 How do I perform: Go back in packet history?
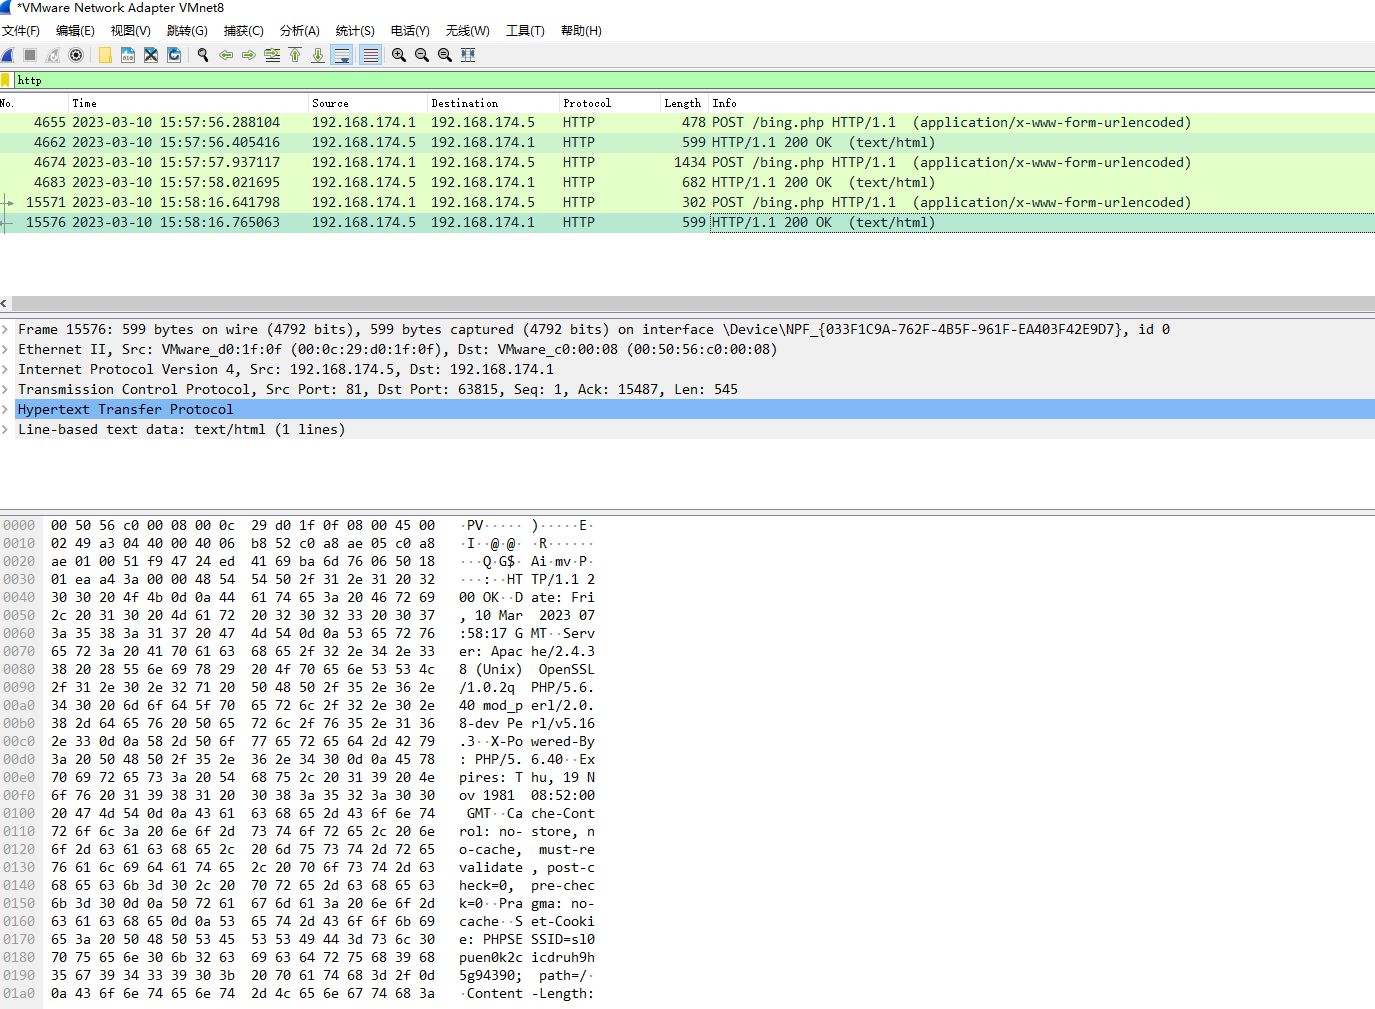point(226,55)
